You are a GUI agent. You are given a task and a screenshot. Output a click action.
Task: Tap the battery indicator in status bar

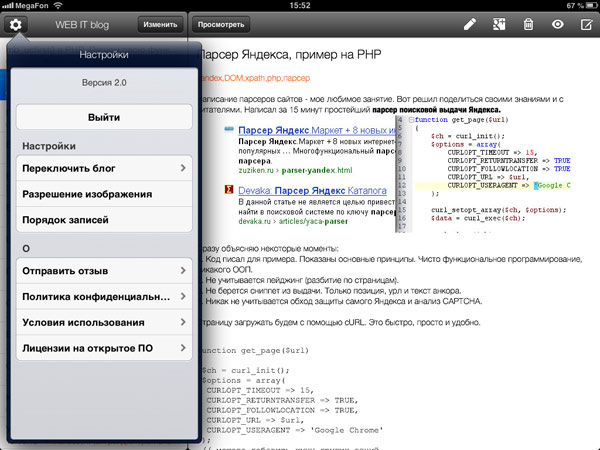pyautogui.click(x=592, y=5)
